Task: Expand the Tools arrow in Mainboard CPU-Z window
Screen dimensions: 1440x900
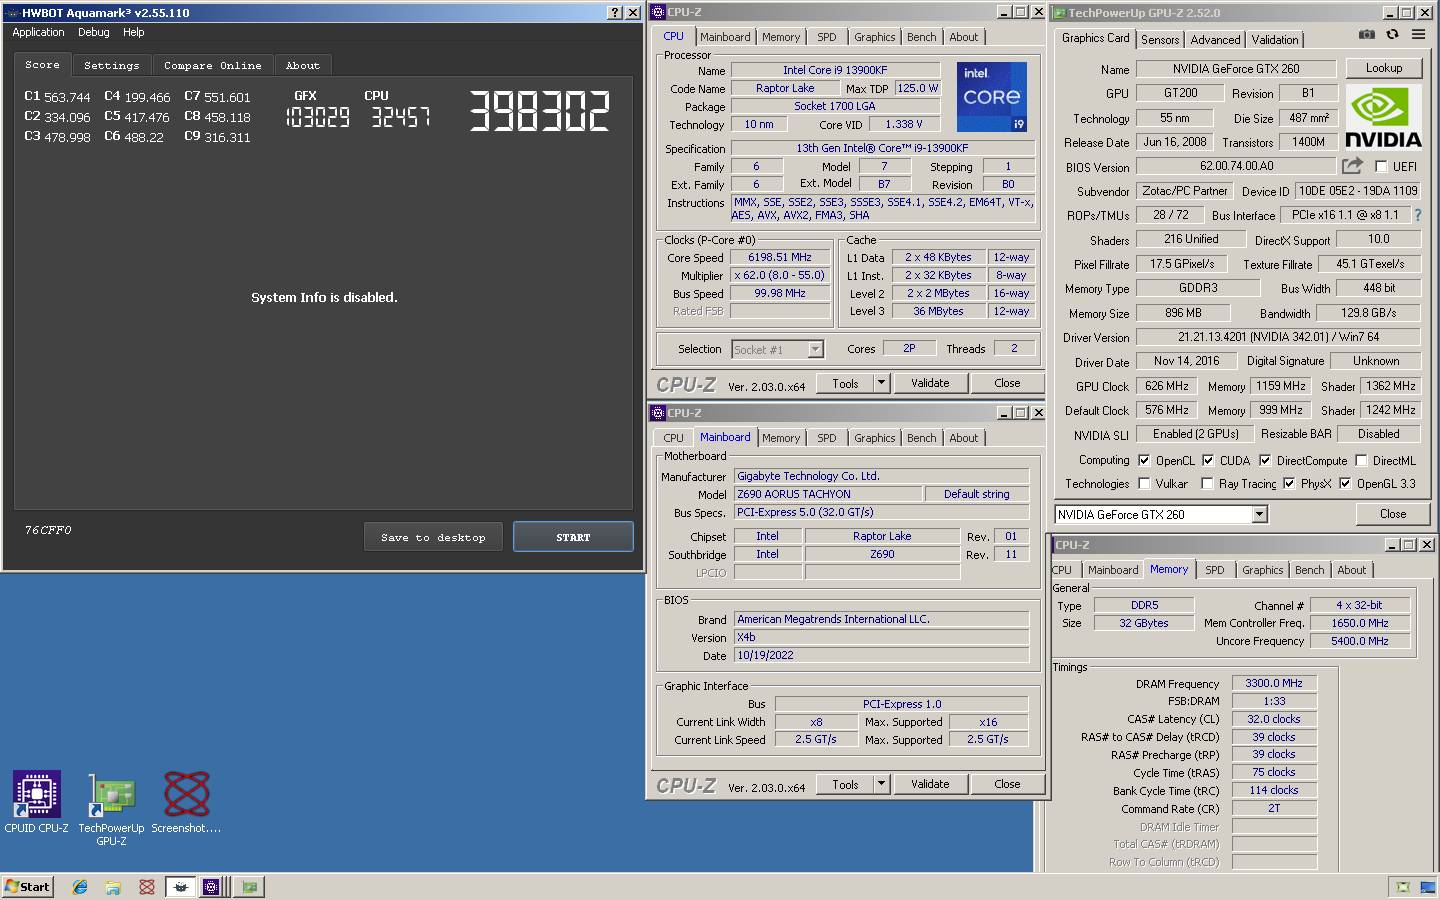Action: tap(881, 784)
